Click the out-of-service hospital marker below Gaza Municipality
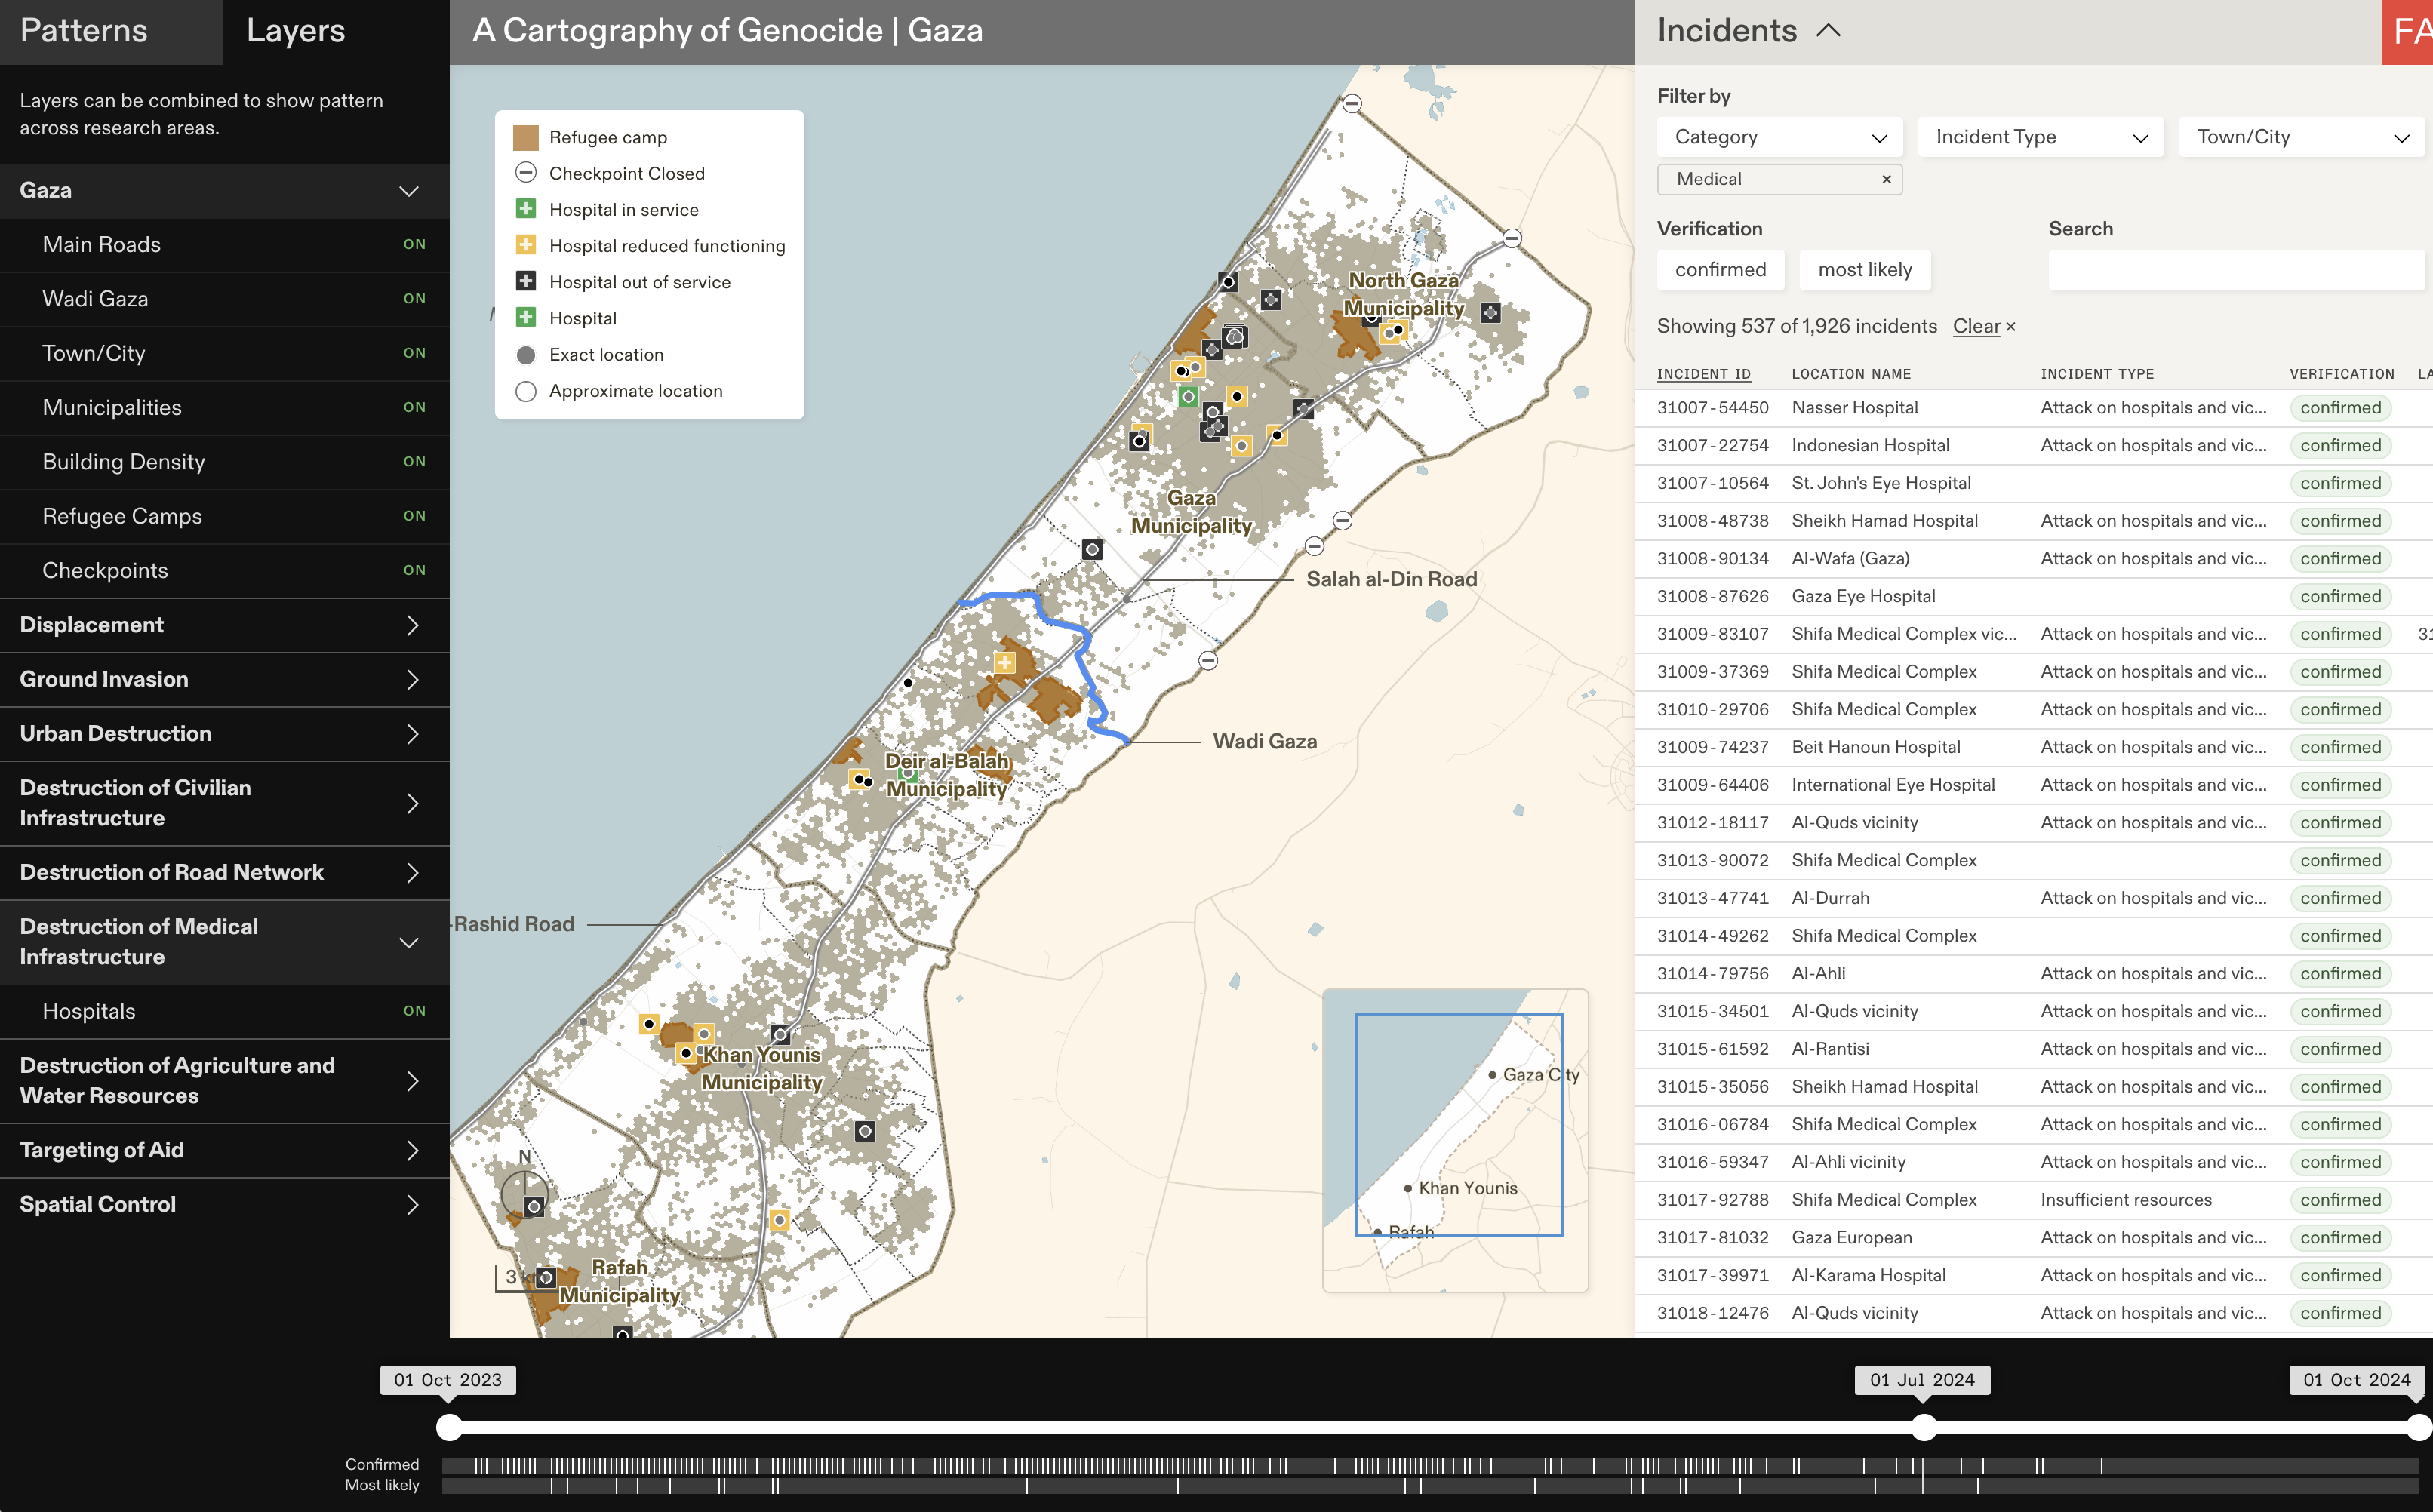 1092,549
